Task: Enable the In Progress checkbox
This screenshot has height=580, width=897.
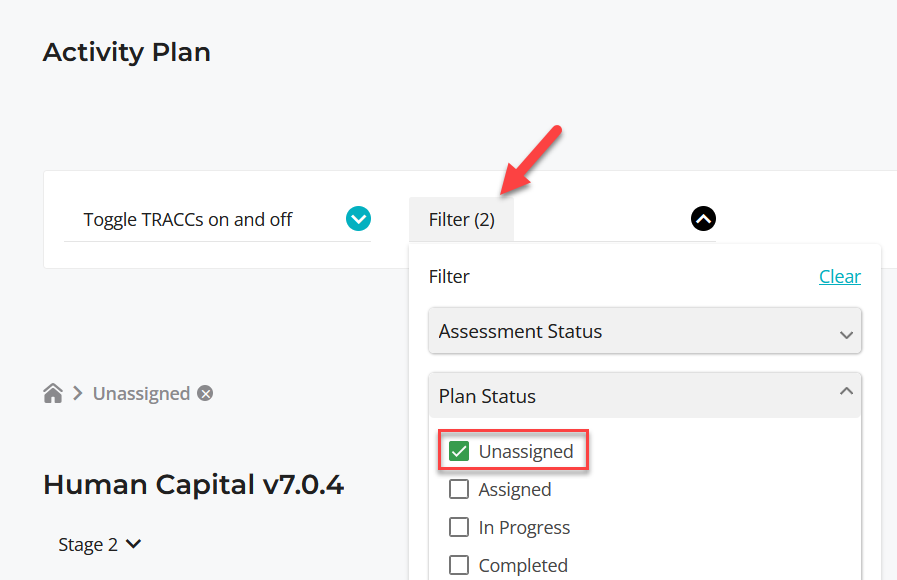Action: coord(459,527)
